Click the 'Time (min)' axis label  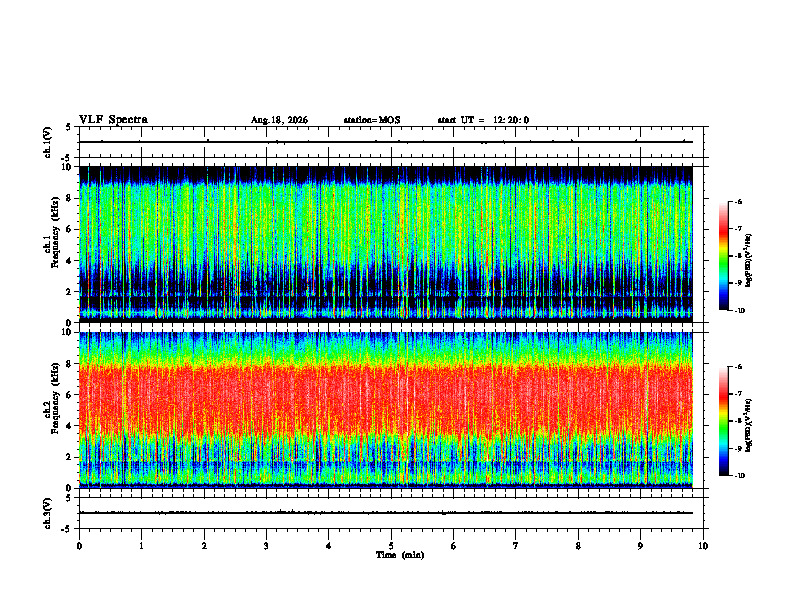pyautogui.click(x=400, y=555)
